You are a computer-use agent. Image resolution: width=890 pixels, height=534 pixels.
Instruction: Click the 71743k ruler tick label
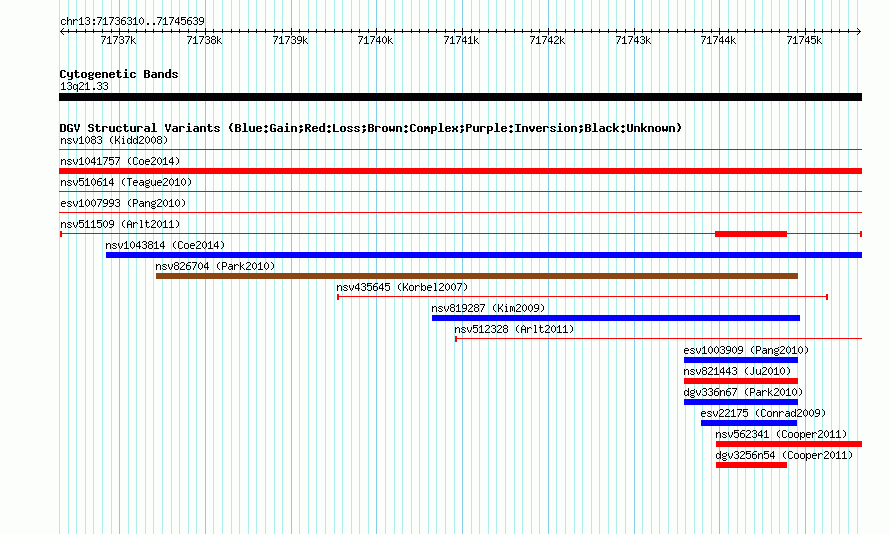point(633,40)
